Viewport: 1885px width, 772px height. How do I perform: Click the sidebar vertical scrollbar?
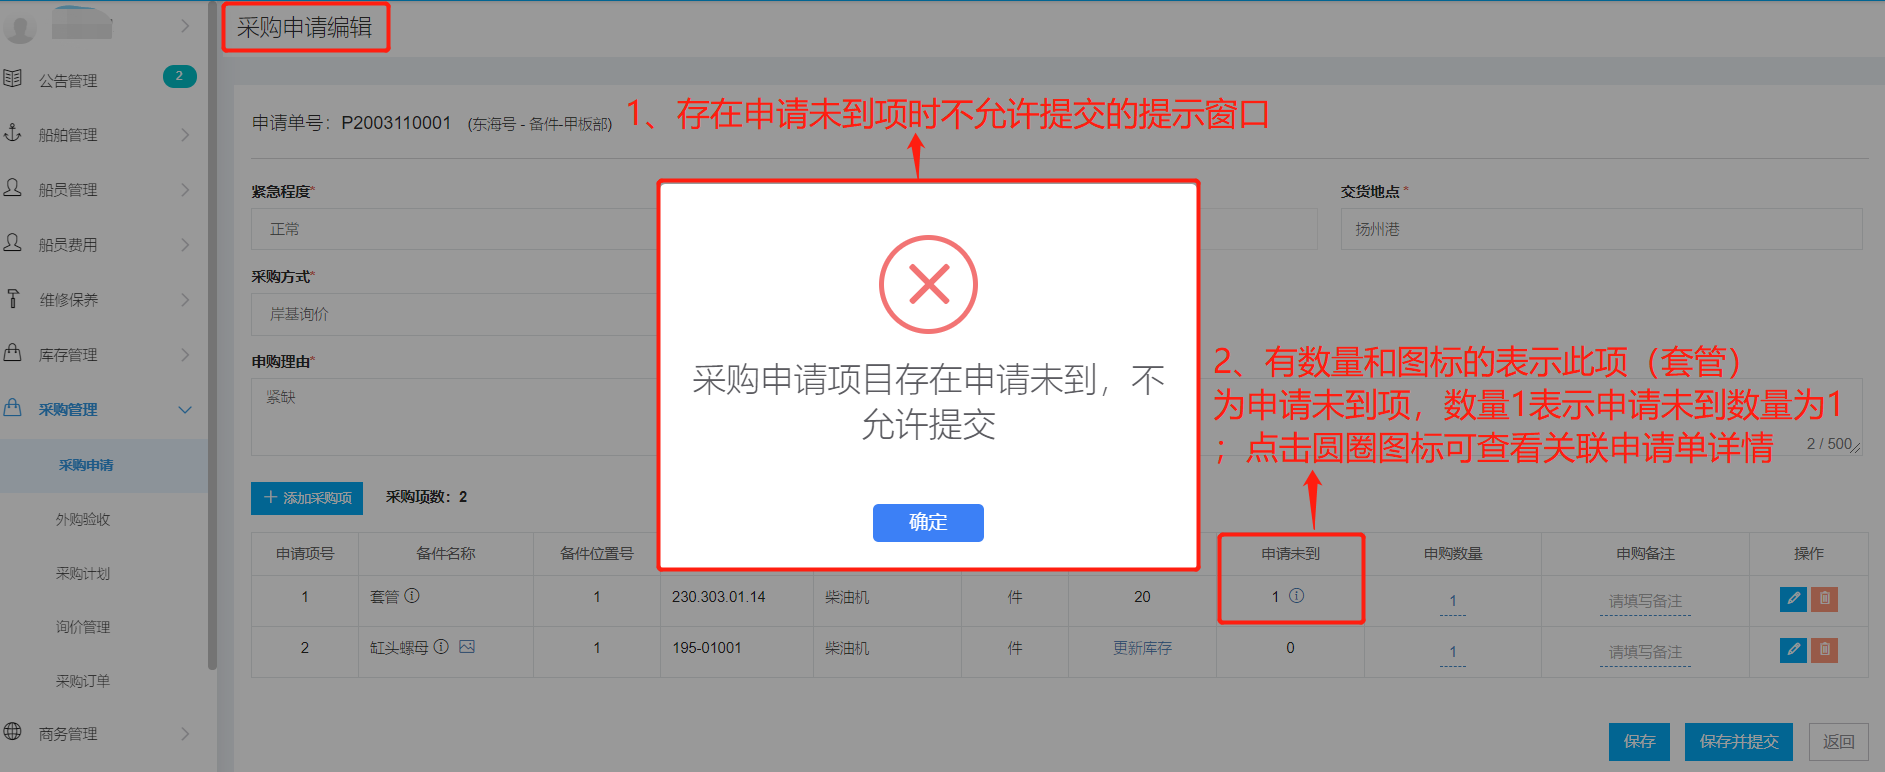[x=212, y=335]
